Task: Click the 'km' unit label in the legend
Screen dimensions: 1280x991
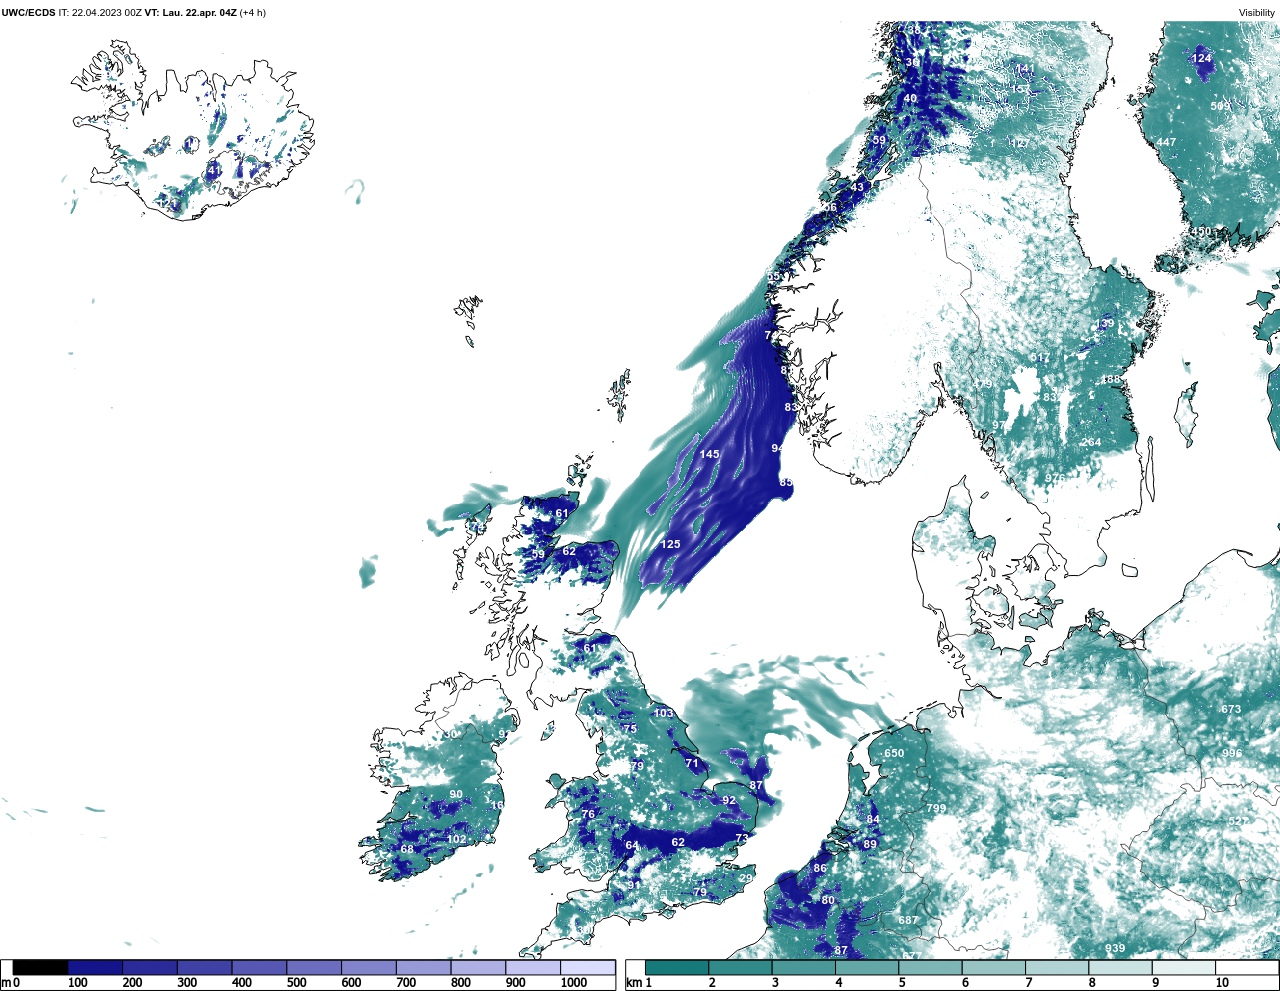Action: 634,983
